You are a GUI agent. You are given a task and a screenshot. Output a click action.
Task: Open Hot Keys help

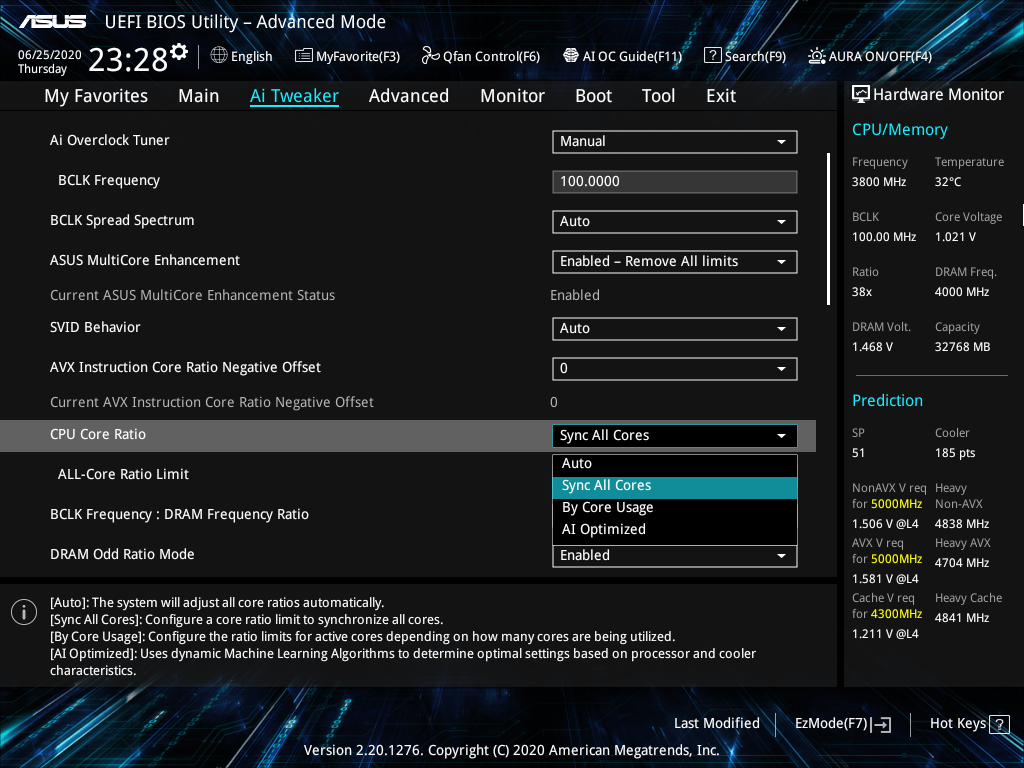coord(969,724)
